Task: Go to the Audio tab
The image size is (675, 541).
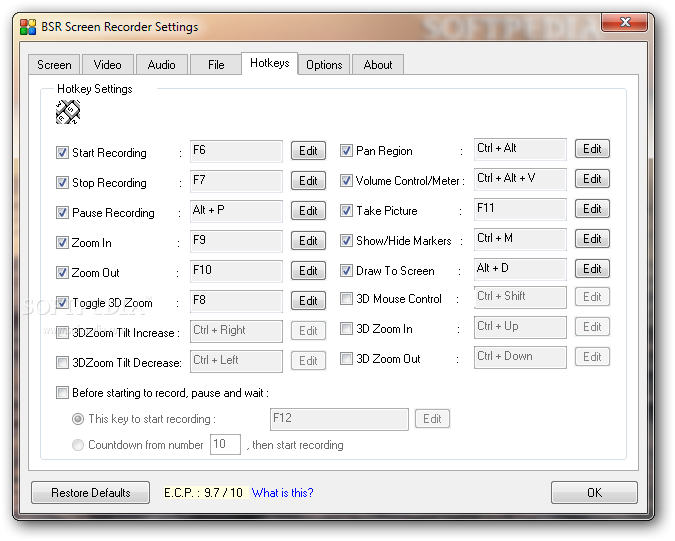Action: (x=161, y=65)
